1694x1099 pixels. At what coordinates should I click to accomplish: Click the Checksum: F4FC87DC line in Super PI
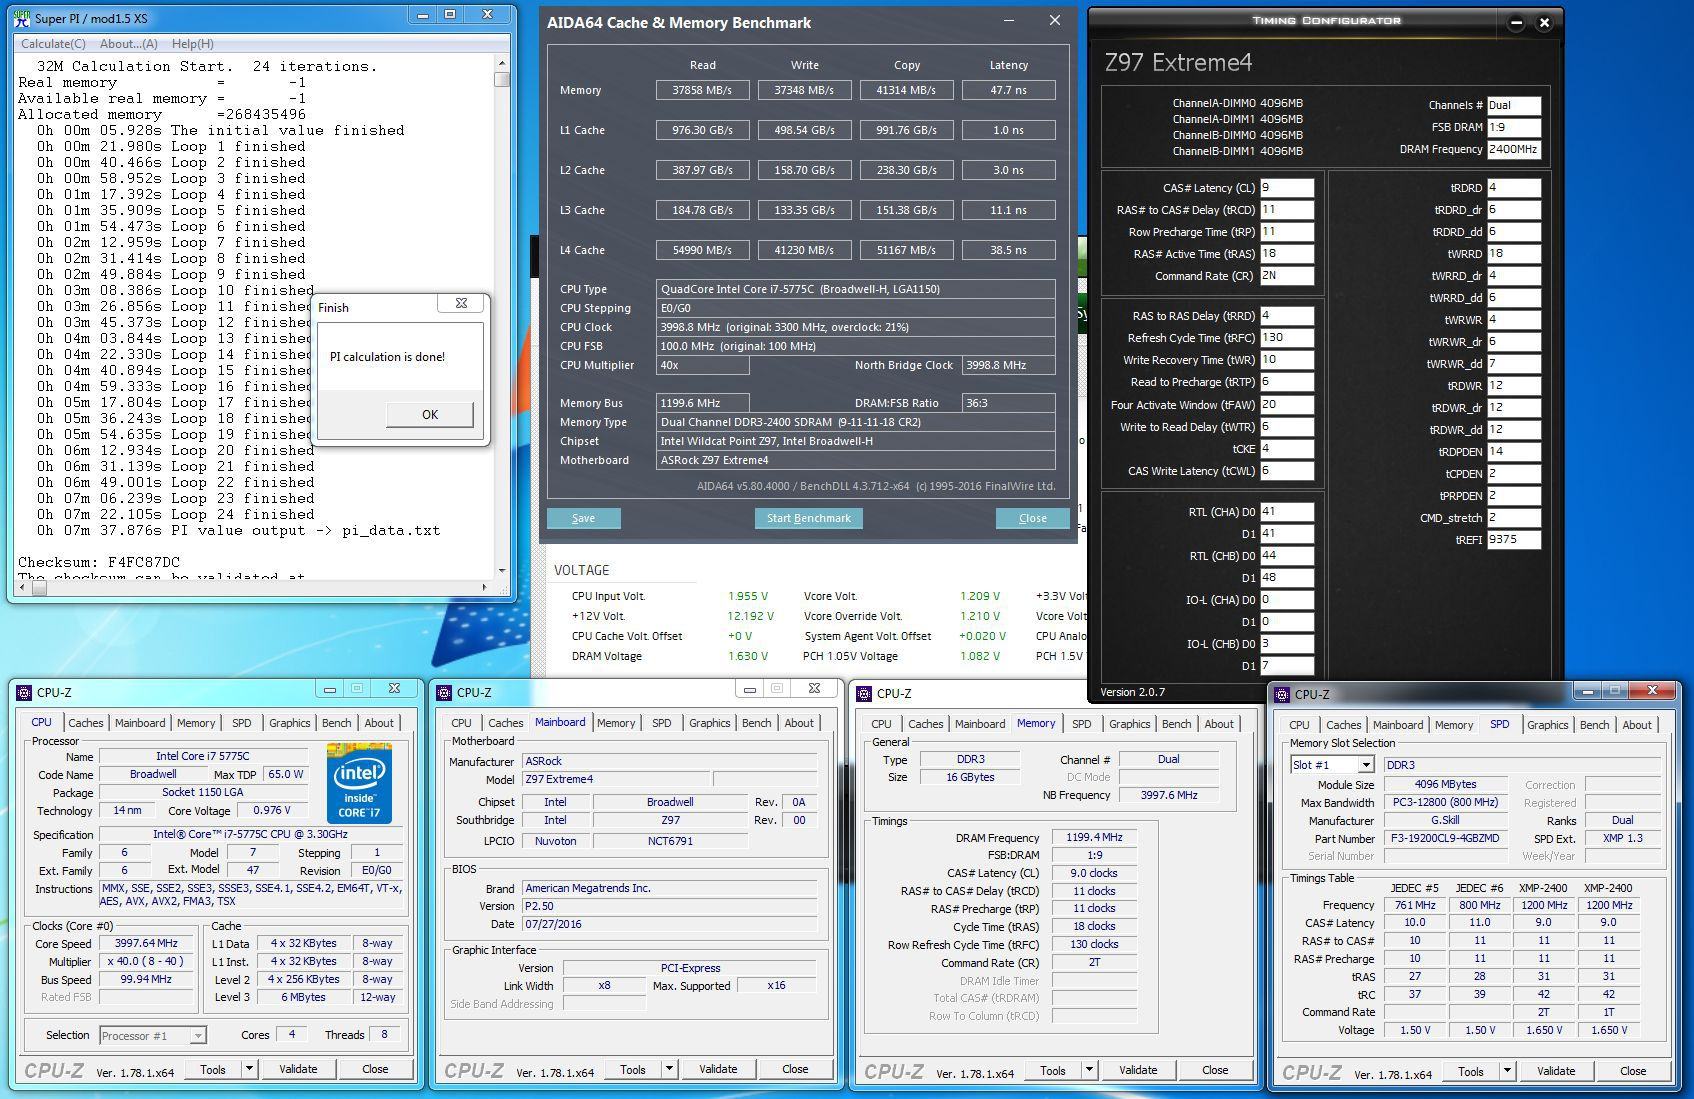tap(99, 562)
